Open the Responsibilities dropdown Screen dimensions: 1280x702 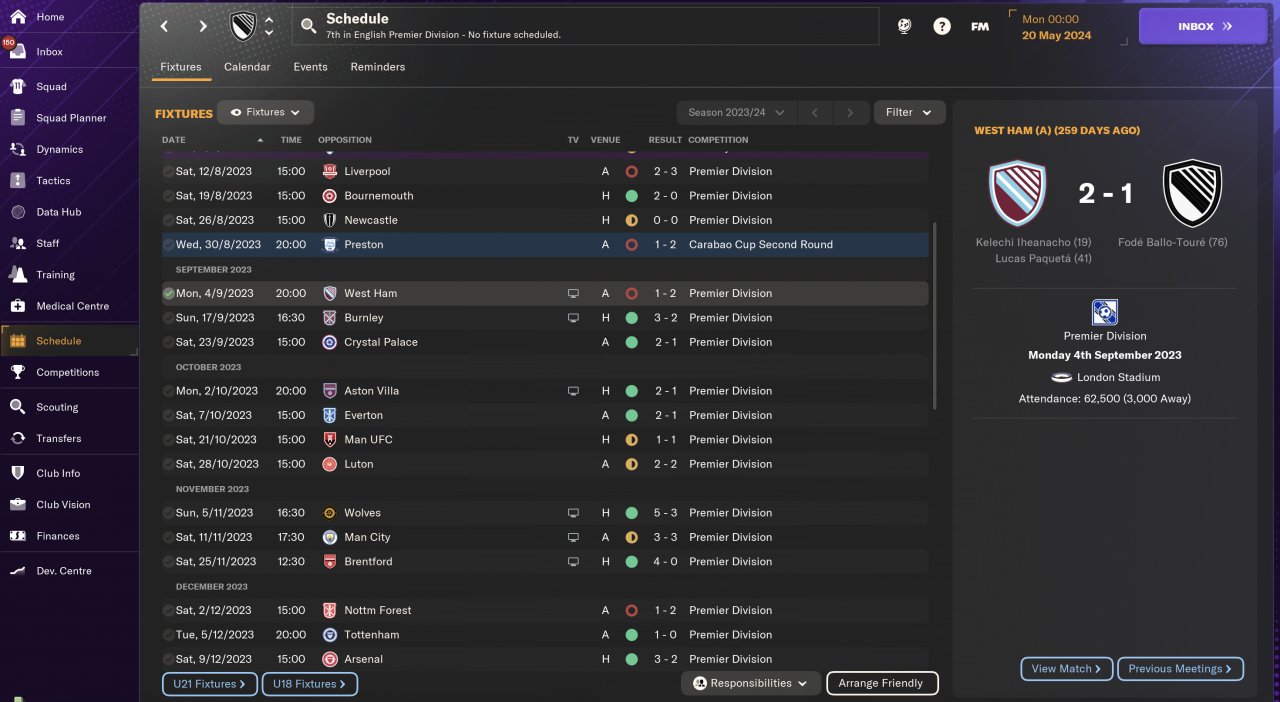pos(751,684)
